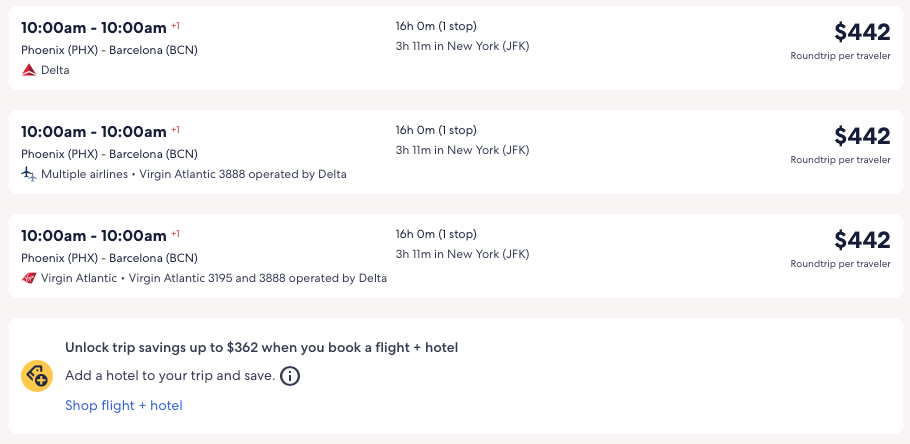Pick the $442 price on Virgin Atlantic flight
910x444 pixels.
(x=862, y=240)
